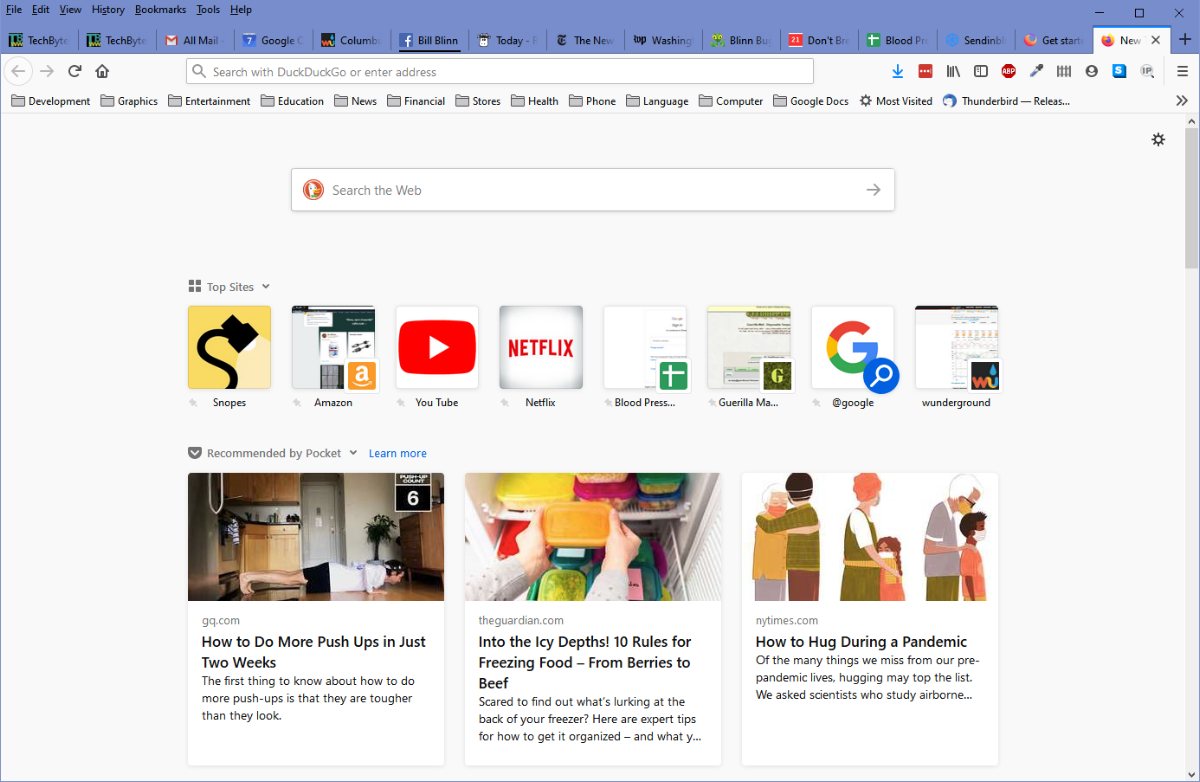Switch to the Sendinblue tab

tap(976, 40)
